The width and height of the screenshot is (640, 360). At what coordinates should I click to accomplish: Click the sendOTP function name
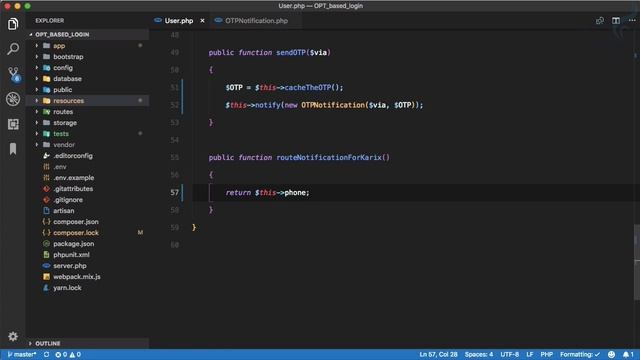[291, 53]
